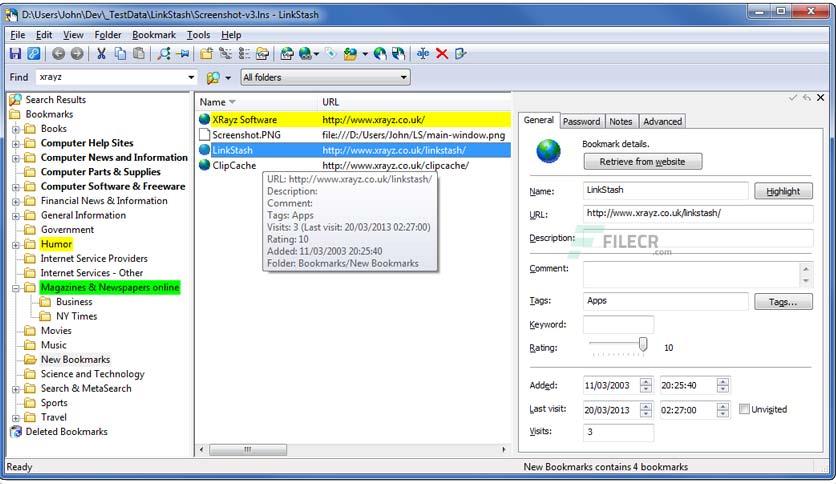Go back with the left arrow icon
This screenshot has width=836, height=484.
click(59, 53)
